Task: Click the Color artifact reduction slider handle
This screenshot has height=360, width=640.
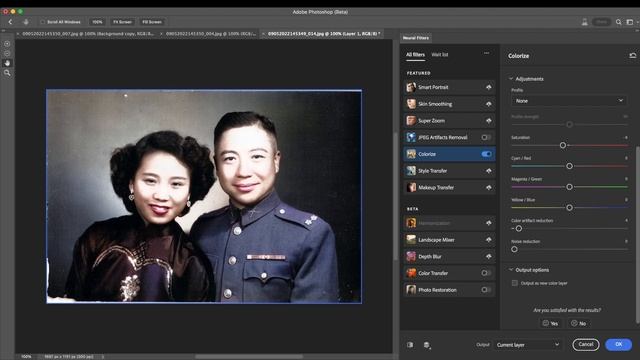Action: click(x=519, y=229)
